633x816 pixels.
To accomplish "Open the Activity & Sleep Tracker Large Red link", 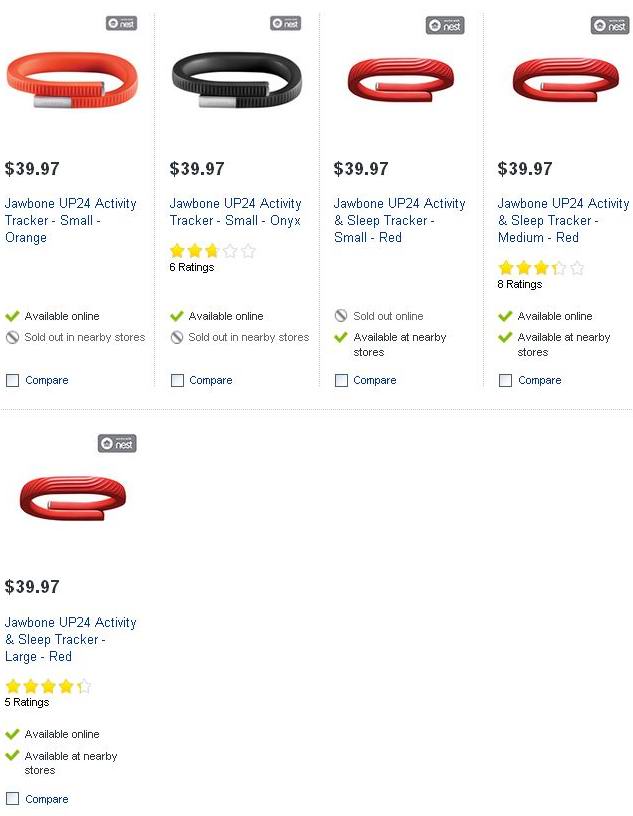I will [x=70, y=639].
